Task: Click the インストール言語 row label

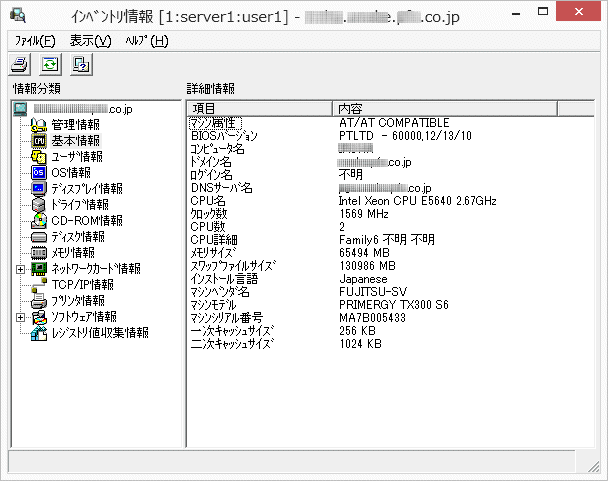Action: pos(224,279)
